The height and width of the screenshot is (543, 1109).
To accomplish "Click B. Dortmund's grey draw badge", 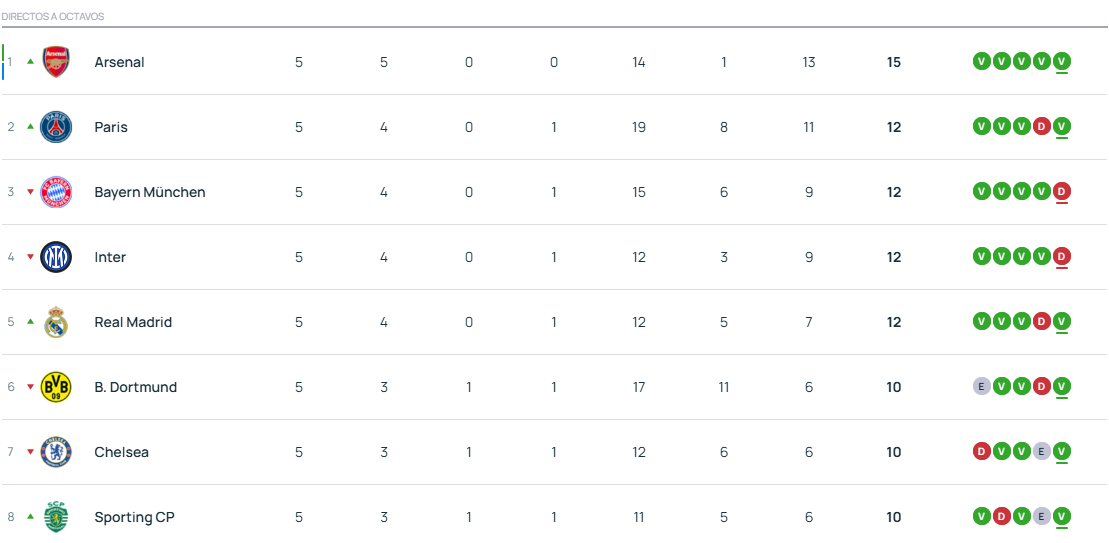I will click(x=982, y=386).
